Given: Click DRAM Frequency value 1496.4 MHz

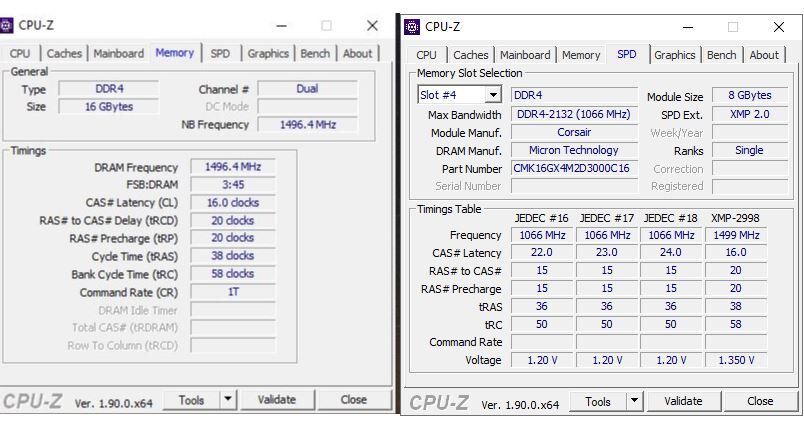Looking at the screenshot, I should pyautogui.click(x=233, y=167).
